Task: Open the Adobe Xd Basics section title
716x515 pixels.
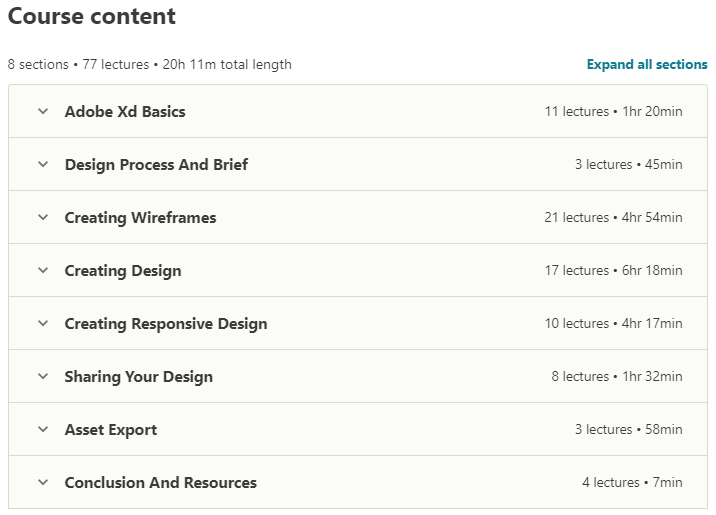Action: click(125, 111)
